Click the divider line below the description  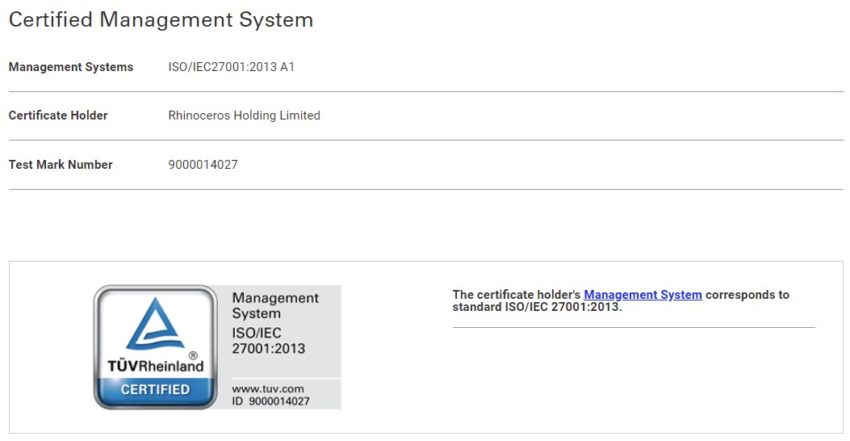point(633,327)
